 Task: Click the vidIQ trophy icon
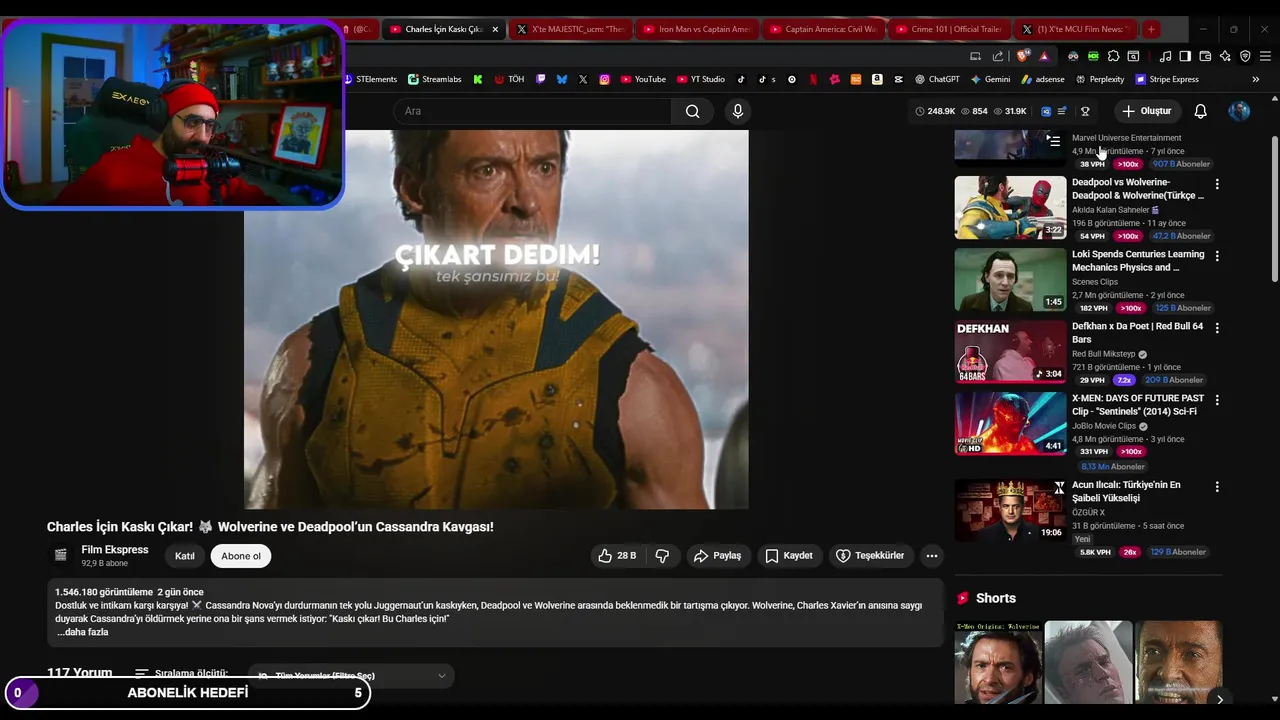click(x=1085, y=111)
